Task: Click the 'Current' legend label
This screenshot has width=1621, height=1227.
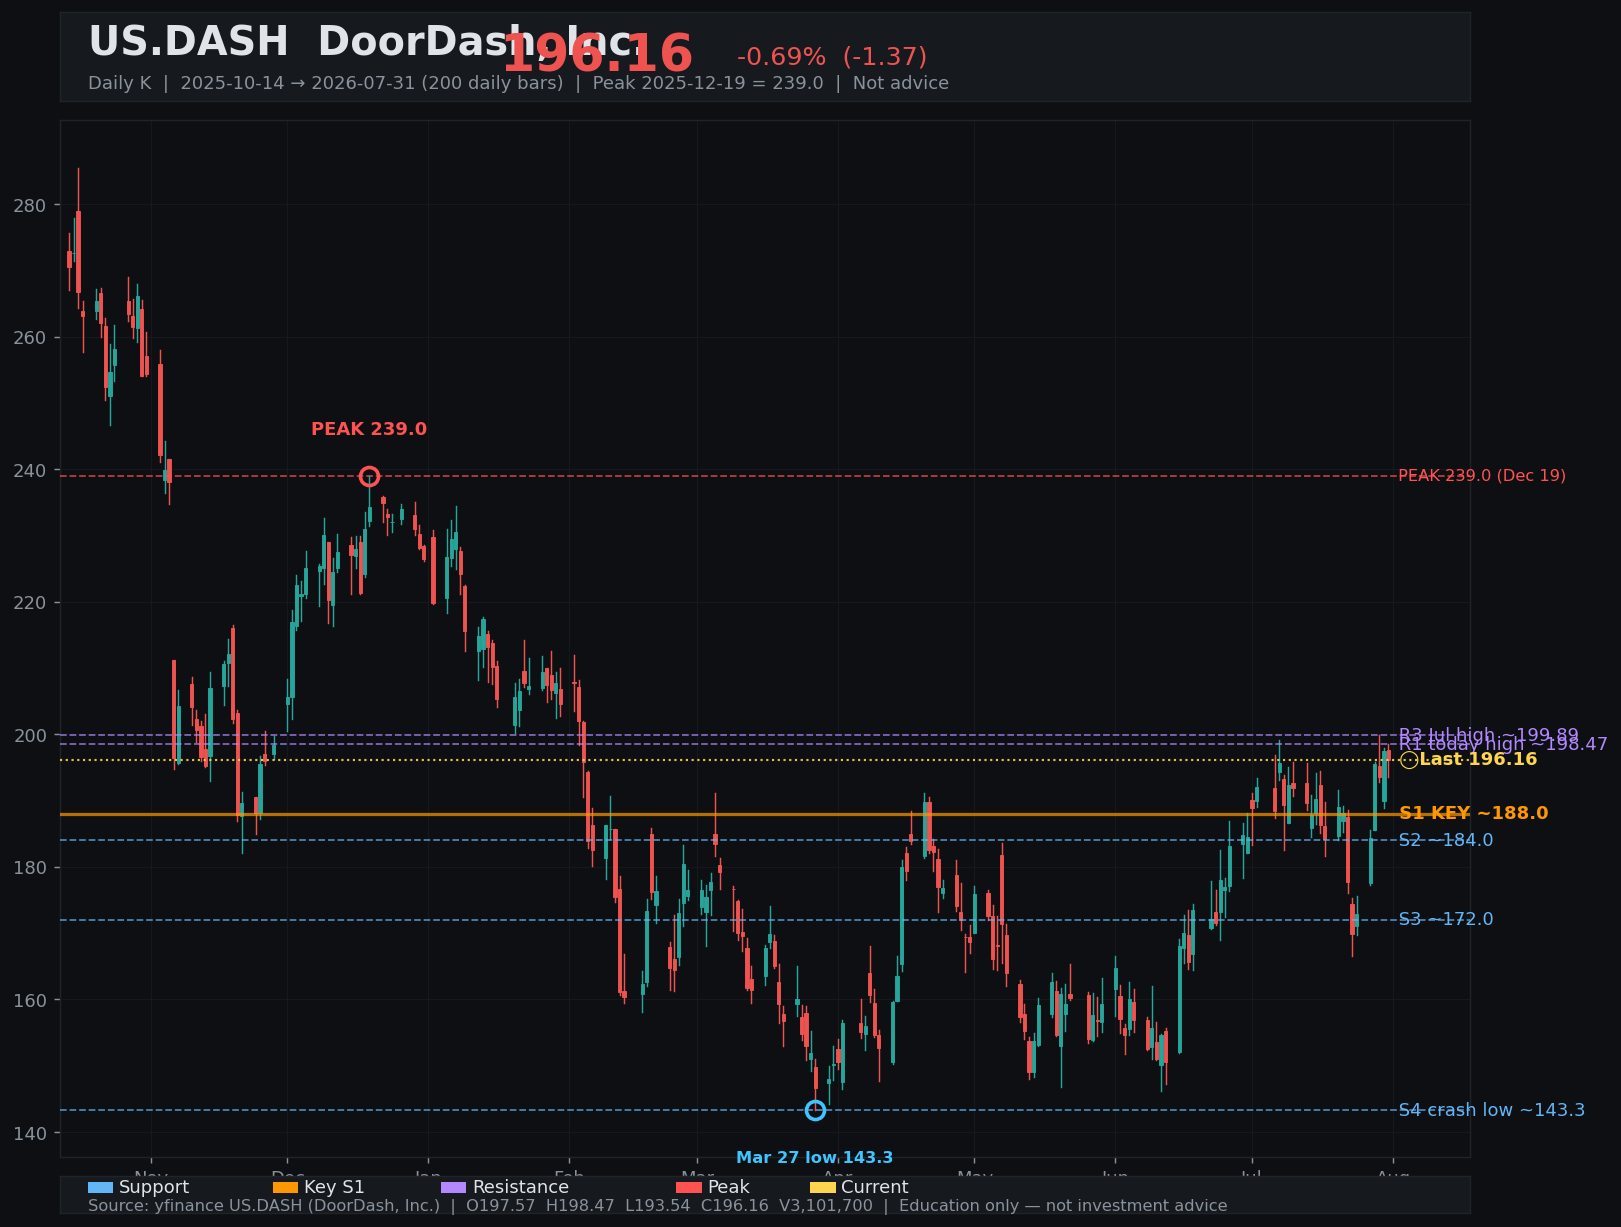Action: pos(875,1187)
